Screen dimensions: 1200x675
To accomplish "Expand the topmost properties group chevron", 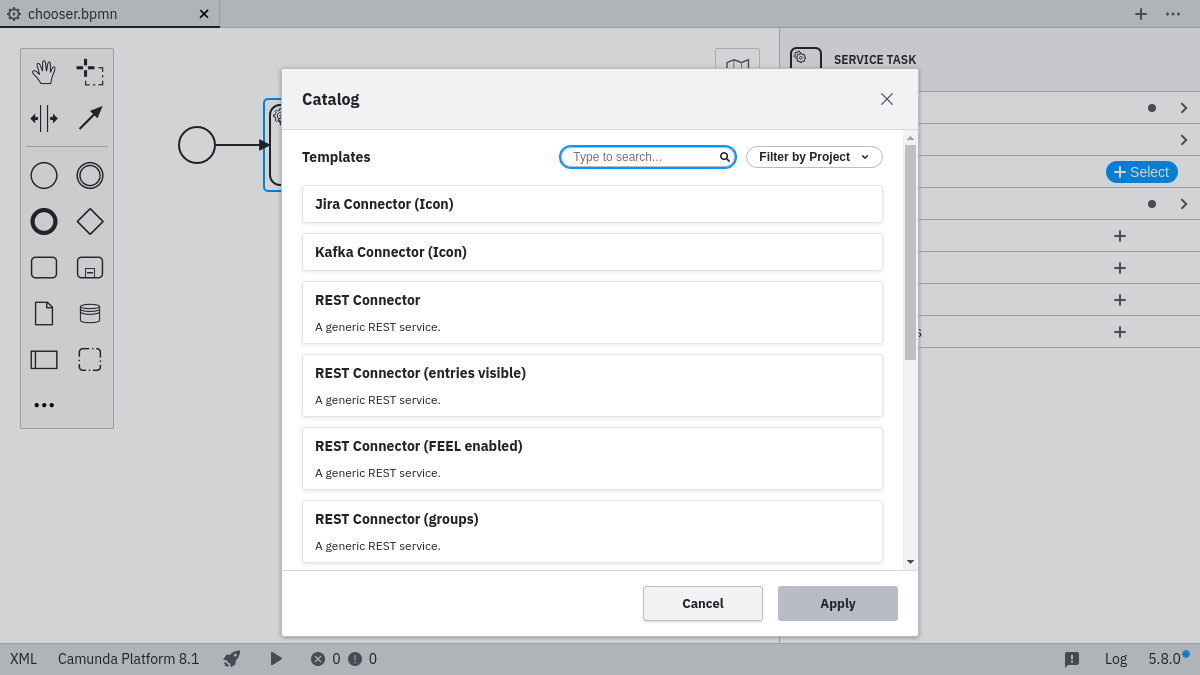I will [x=1183, y=107].
